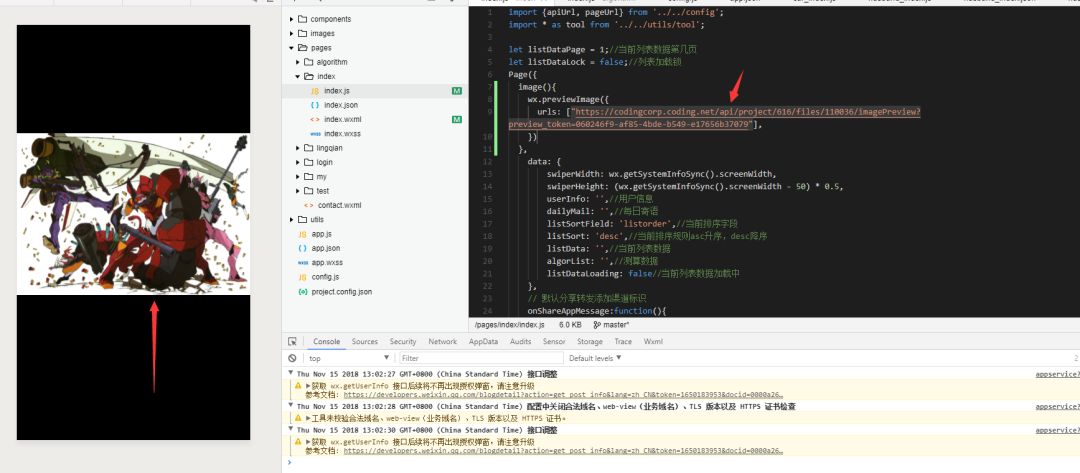Click the wxss icon beside index.wxss

pos(315,134)
